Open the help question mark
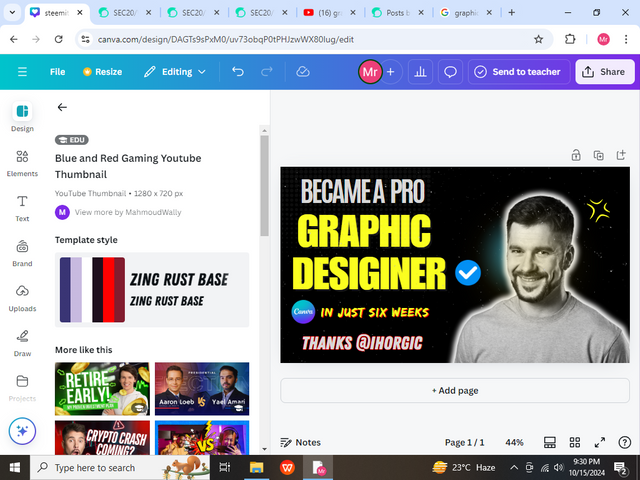Screen dimensions: 640x480 (624, 442)
